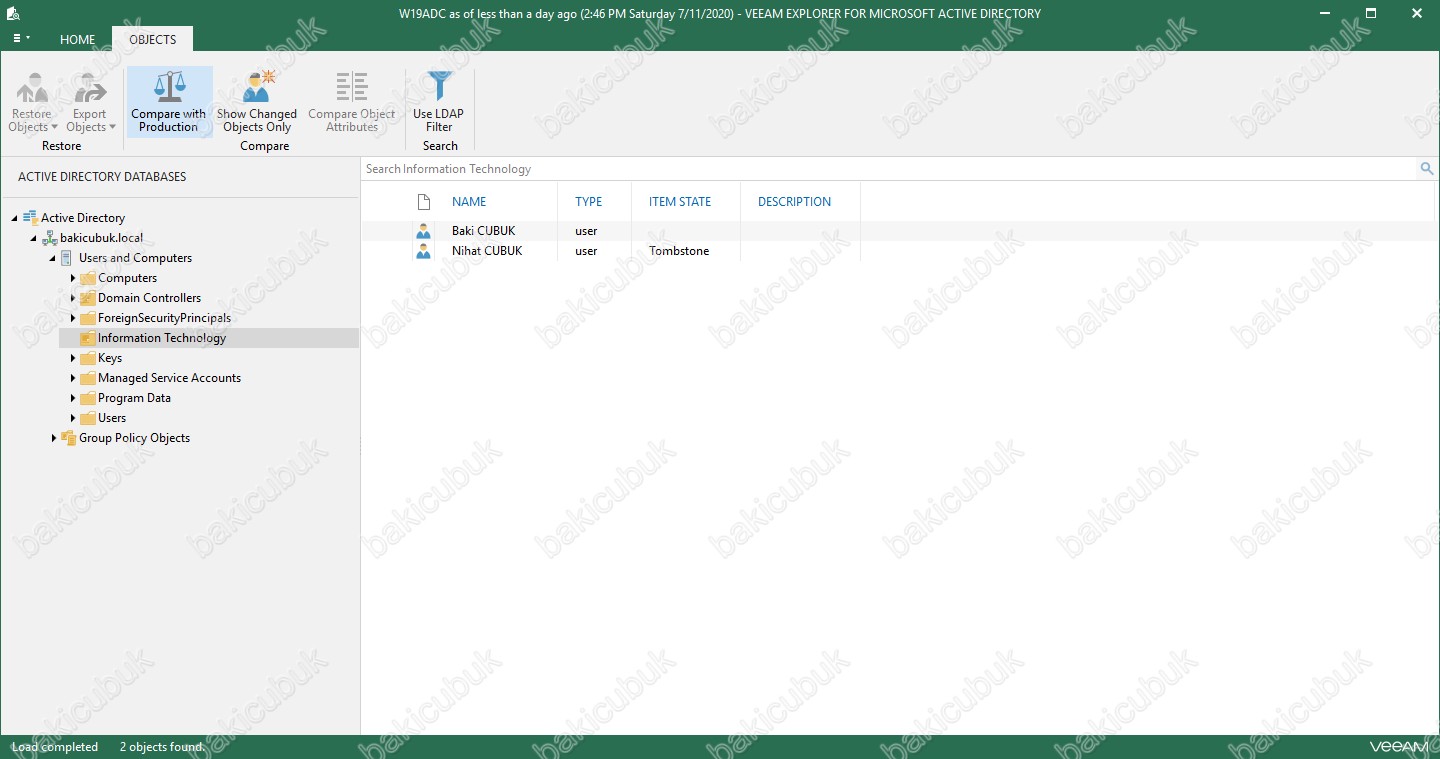Expand the Program Data folder arrow
The image size is (1440, 759).
[72, 398]
